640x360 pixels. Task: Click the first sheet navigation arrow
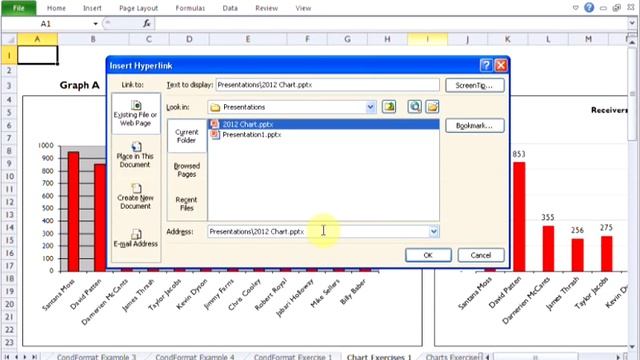coord(7,356)
